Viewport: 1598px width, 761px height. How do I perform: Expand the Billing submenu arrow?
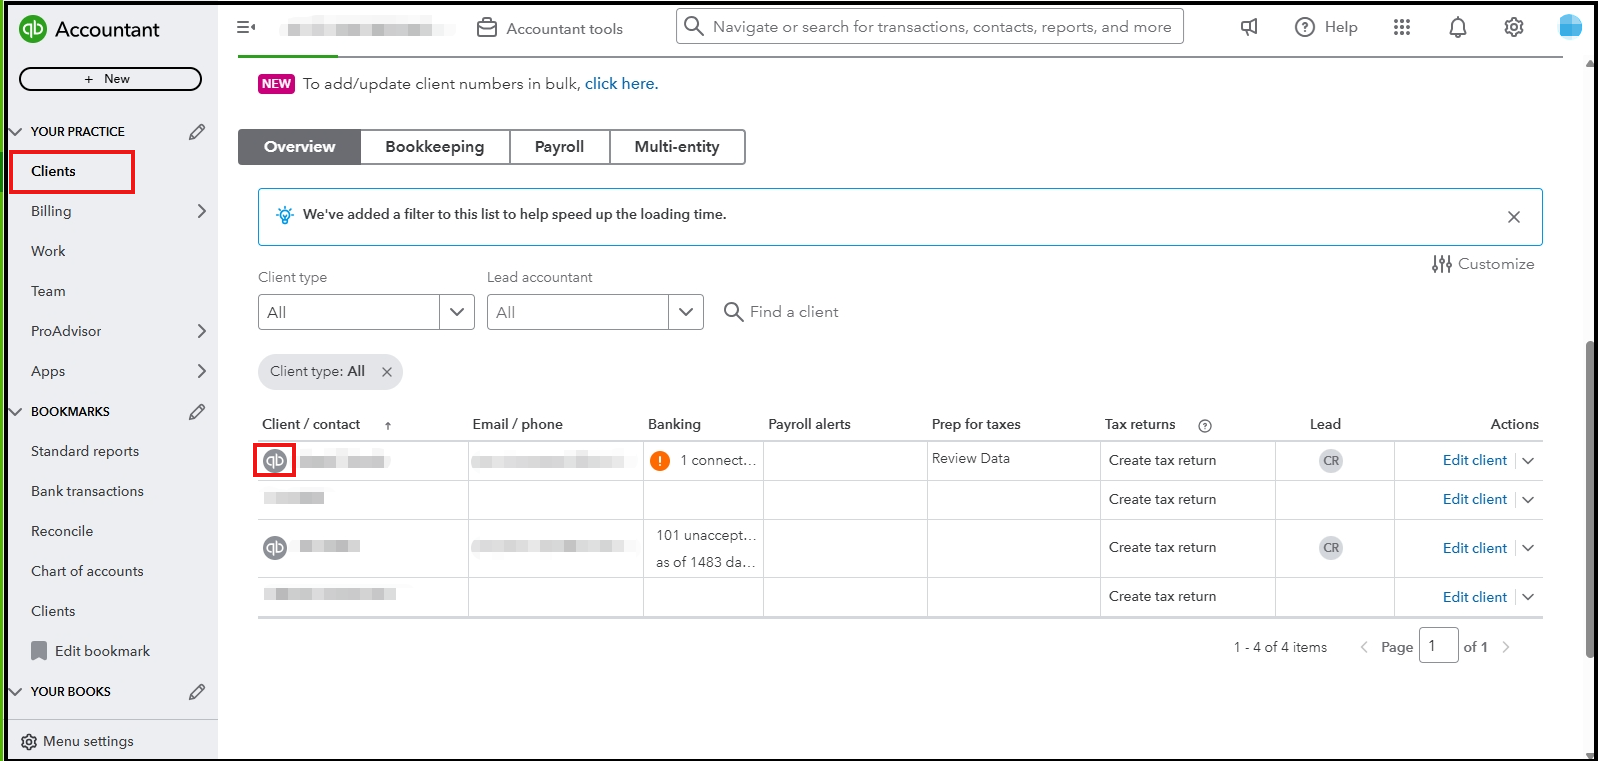[201, 211]
